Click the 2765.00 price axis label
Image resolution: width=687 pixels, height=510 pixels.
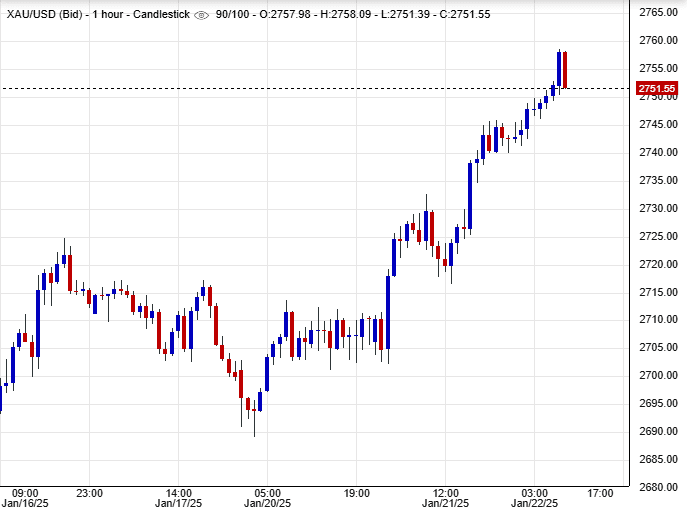tap(658, 12)
